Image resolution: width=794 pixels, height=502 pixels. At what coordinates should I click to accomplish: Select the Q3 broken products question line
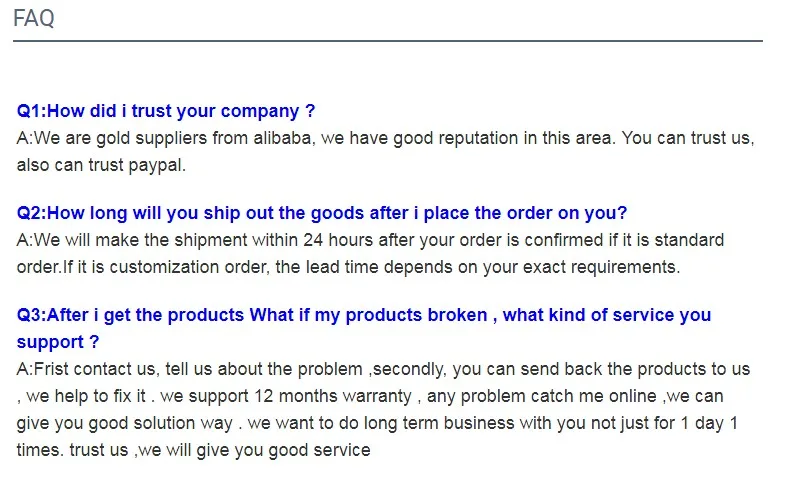tap(364, 315)
